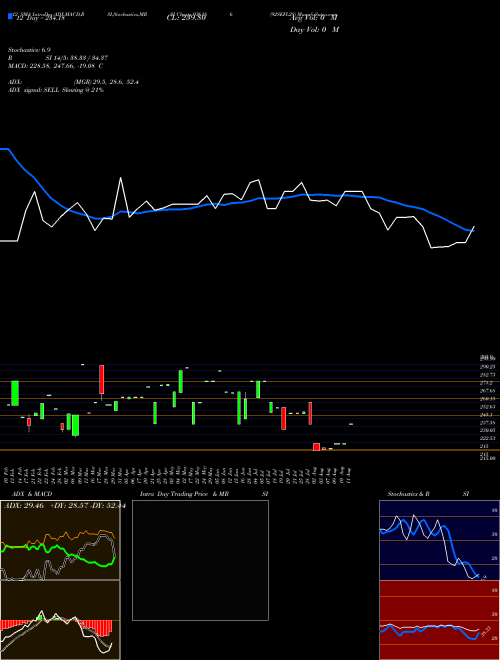Click the 275.2 price axis label
Viewport: 500px width, 660px height.
(x=487, y=383)
